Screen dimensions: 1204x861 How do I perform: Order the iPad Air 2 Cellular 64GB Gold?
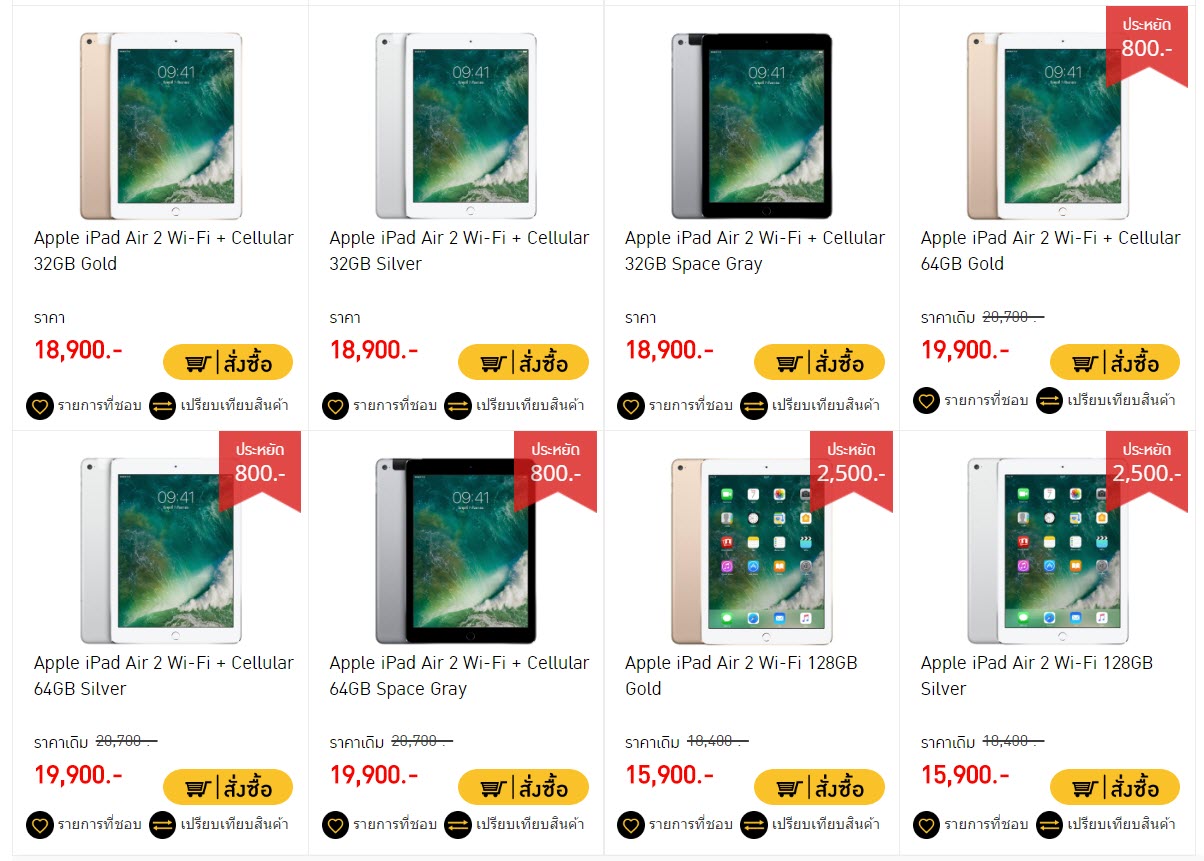coord(1115,362)
